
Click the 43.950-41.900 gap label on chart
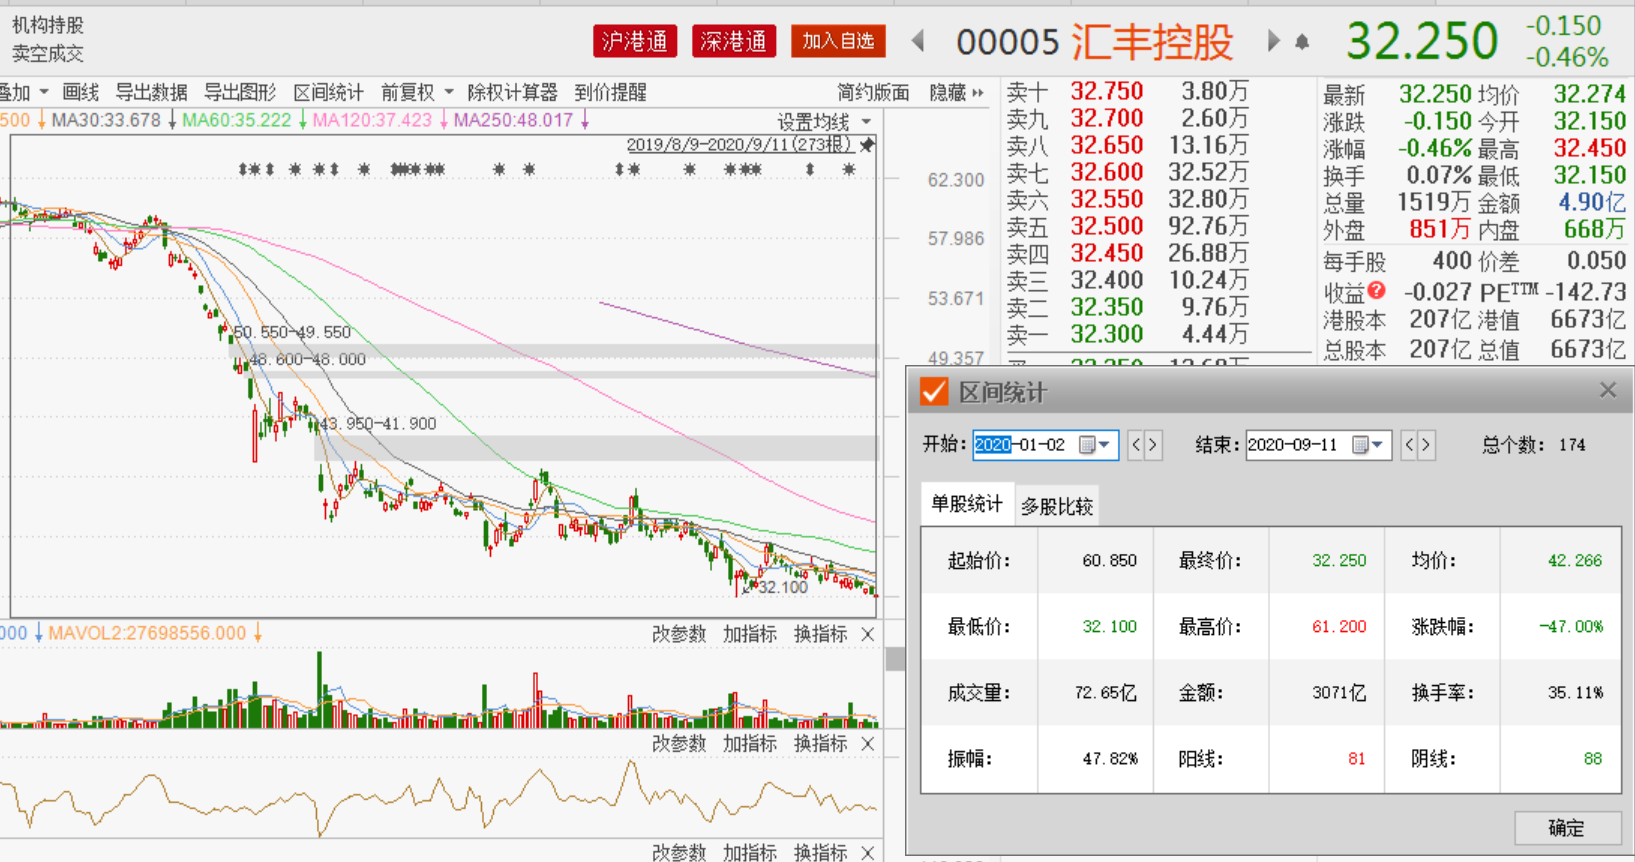click(x=378, y=424)
